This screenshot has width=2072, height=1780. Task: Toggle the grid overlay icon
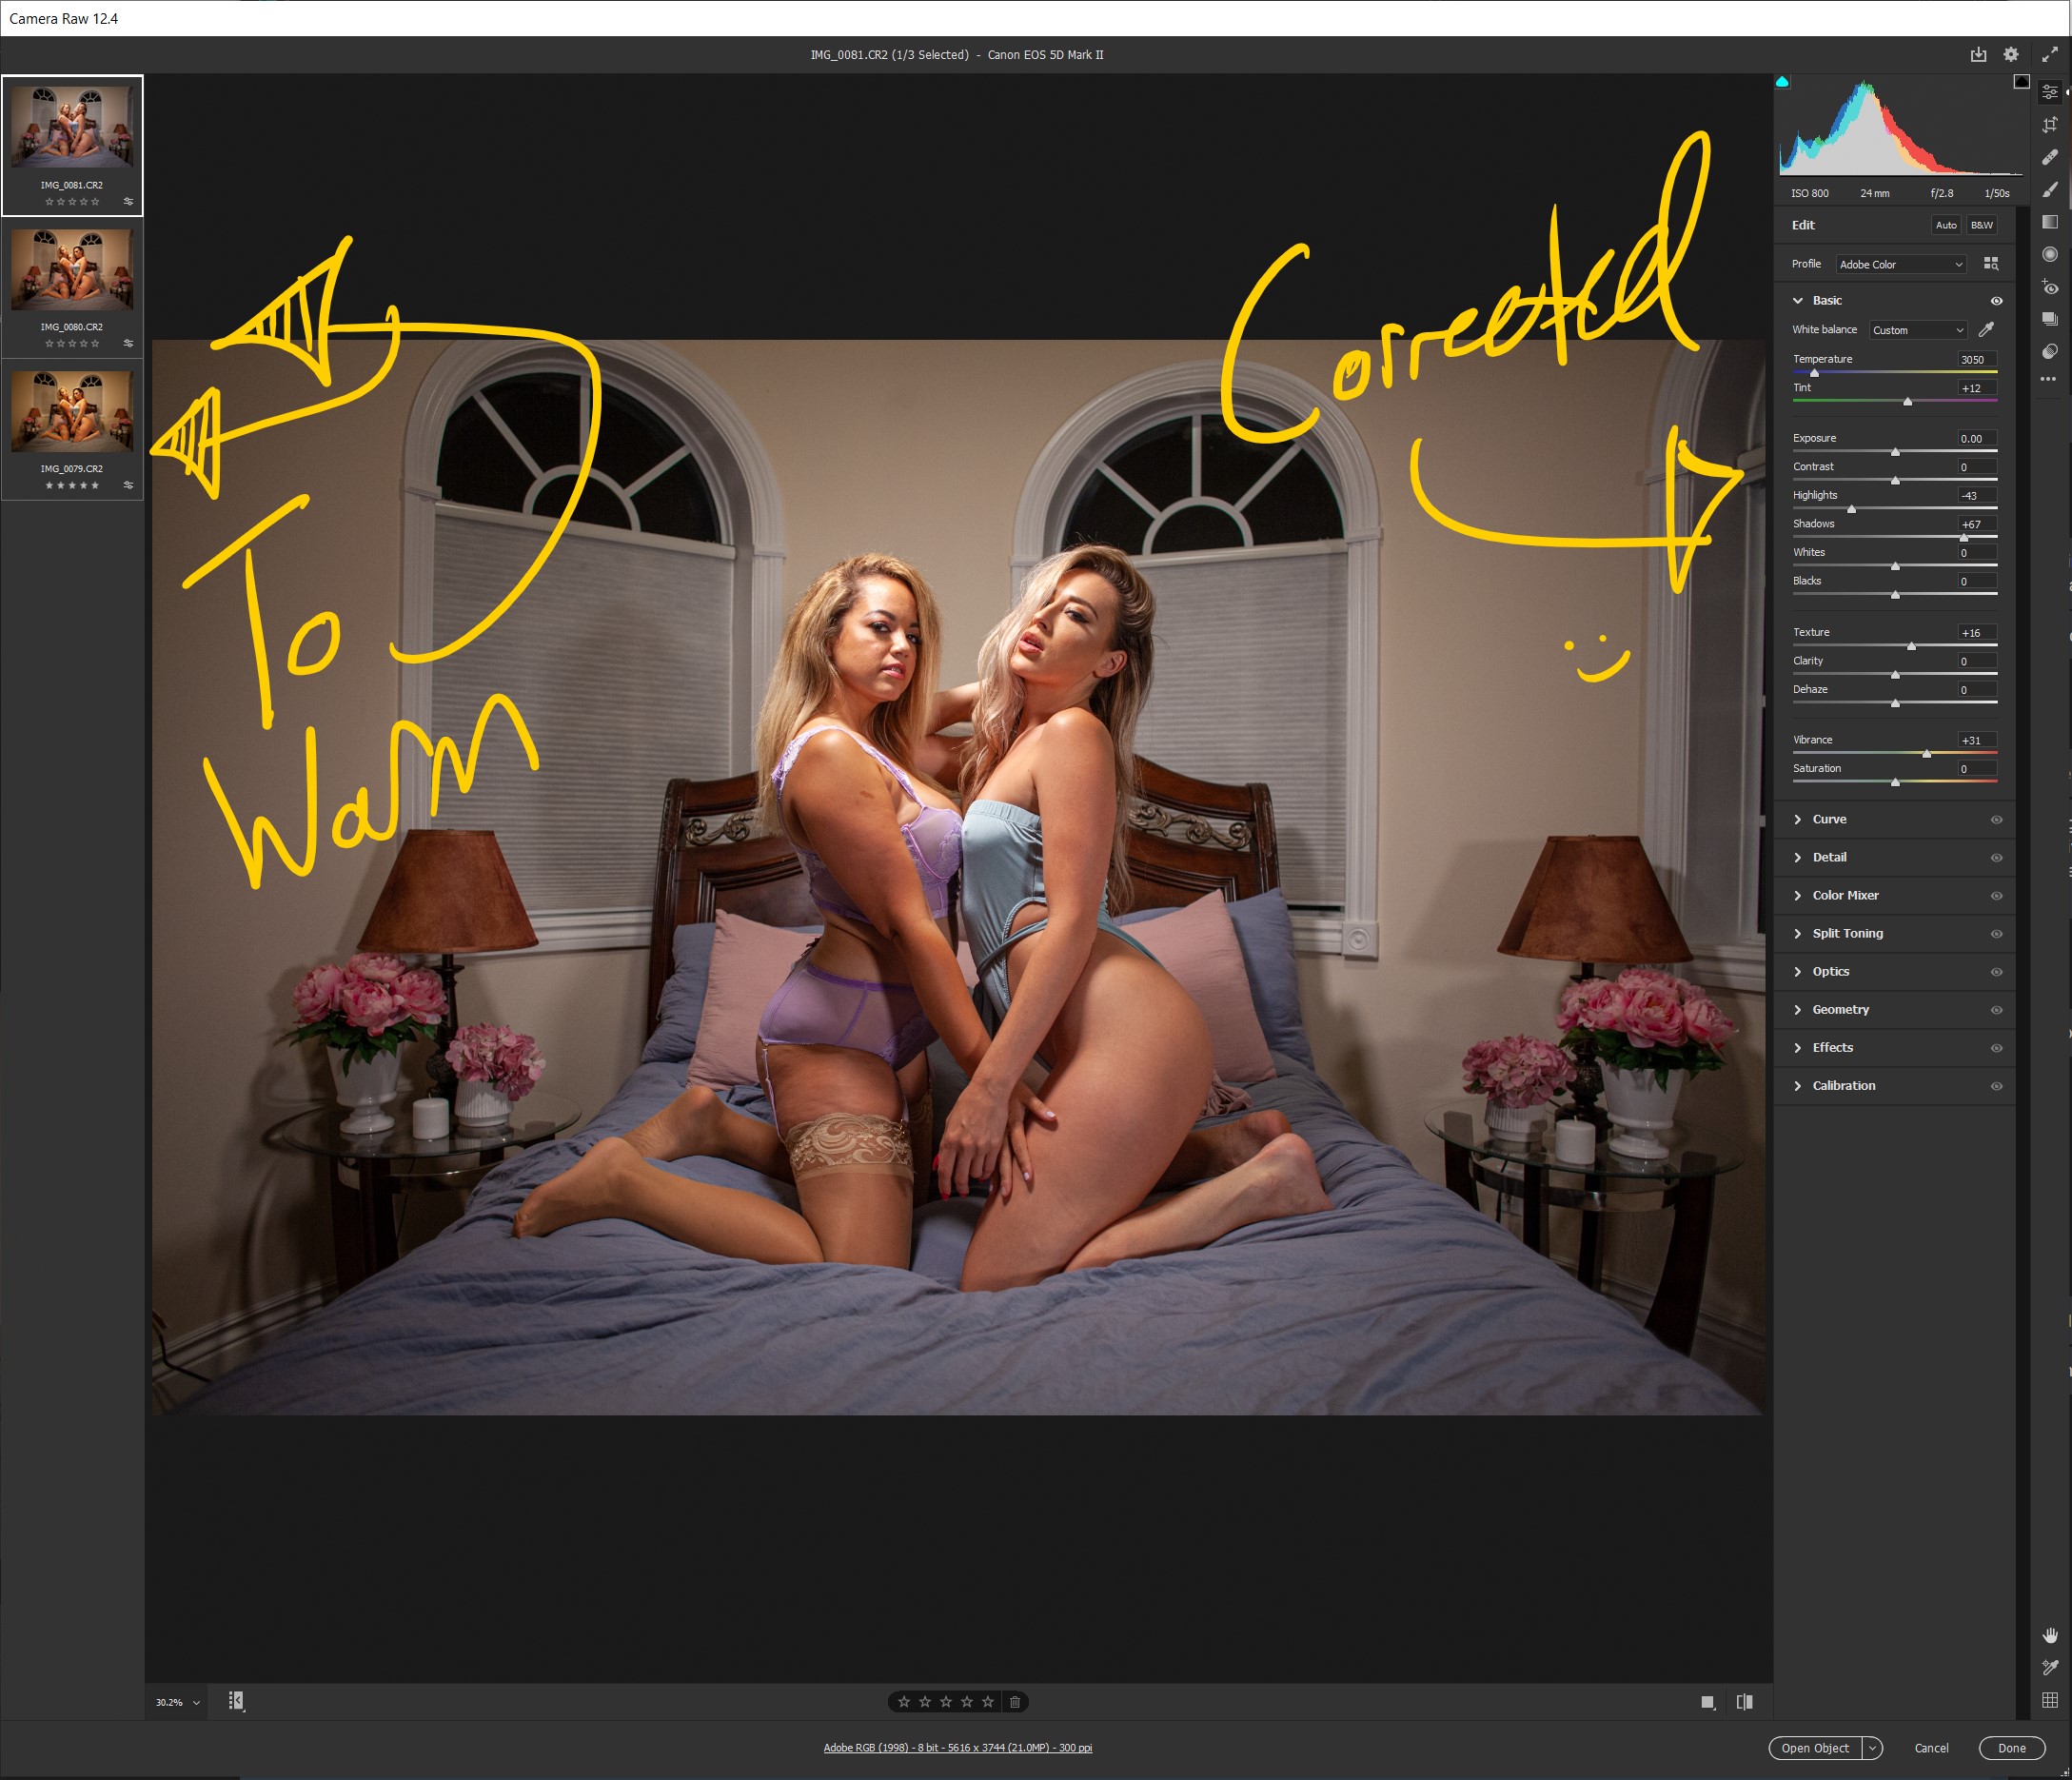[x=2049, y=1700]
